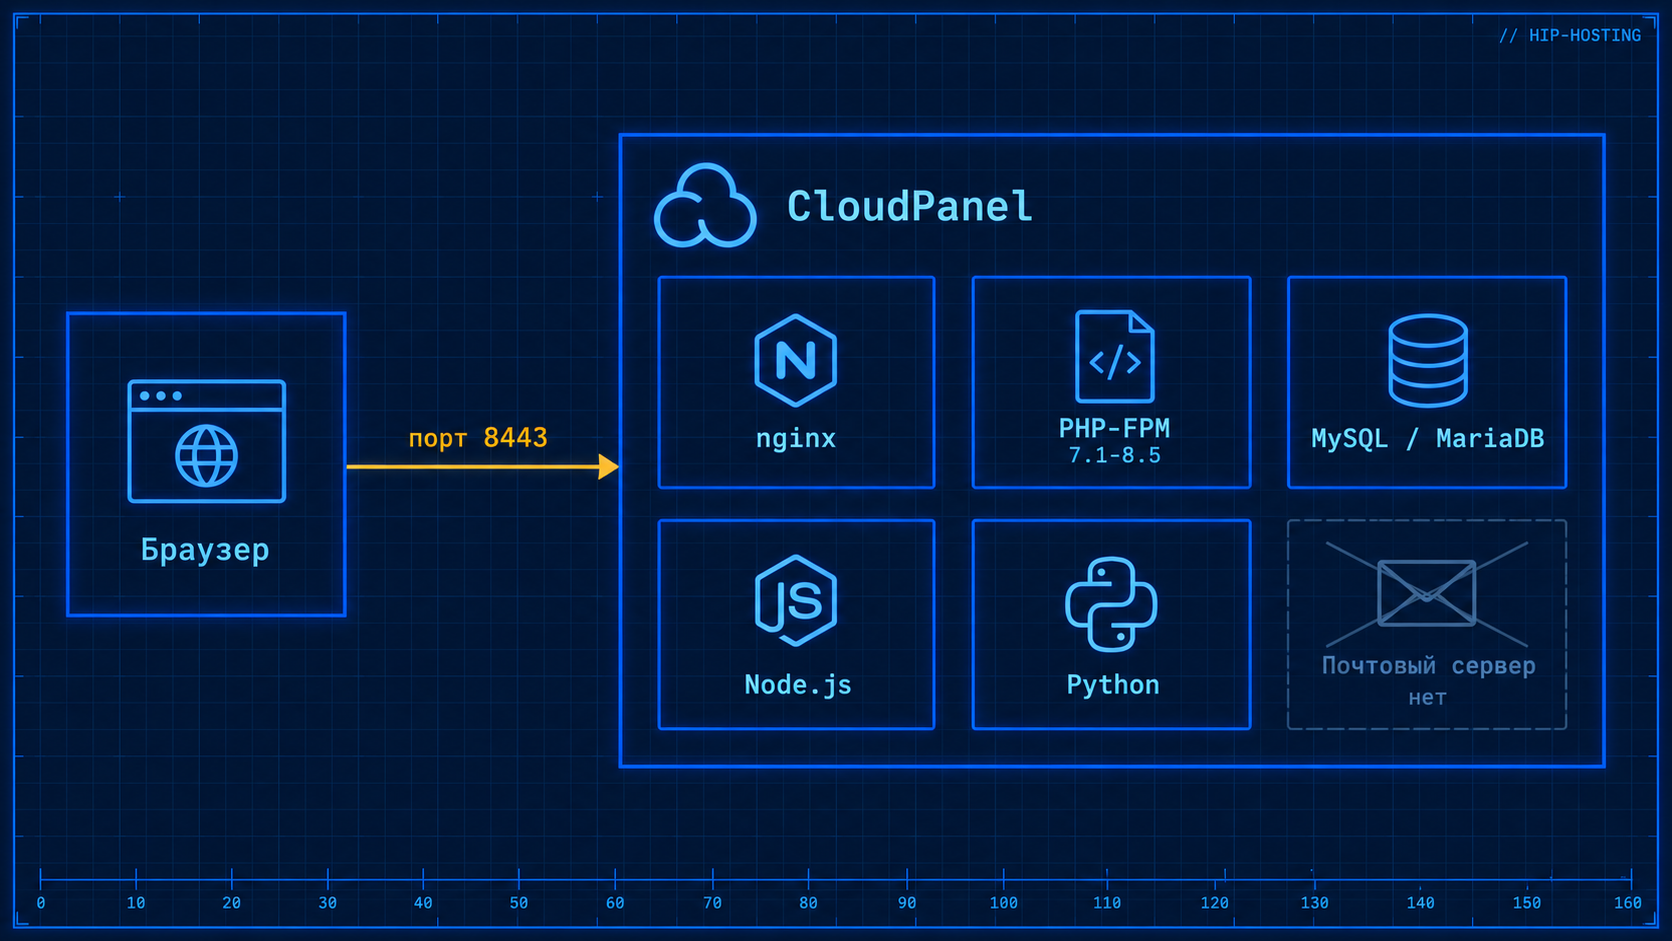Click the 'MySQL / MariaDB' label
This screenshot has width=1672, height=941.
coord(1428,438)
